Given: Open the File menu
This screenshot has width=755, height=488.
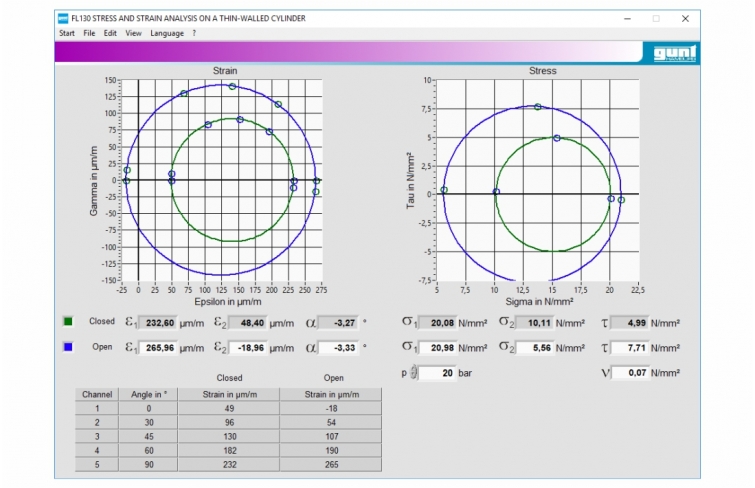Looking at the screenshot, I should 89,33.
